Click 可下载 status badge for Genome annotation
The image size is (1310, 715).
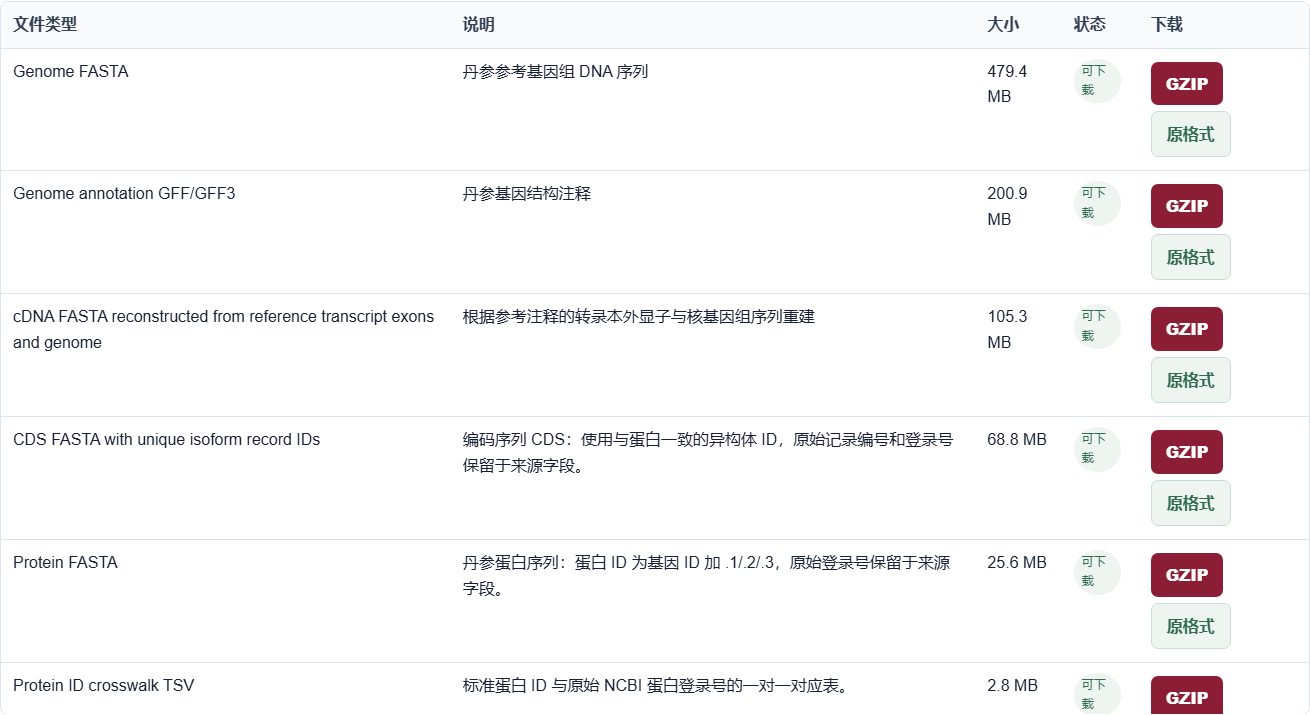click(x=1097, y=203)
